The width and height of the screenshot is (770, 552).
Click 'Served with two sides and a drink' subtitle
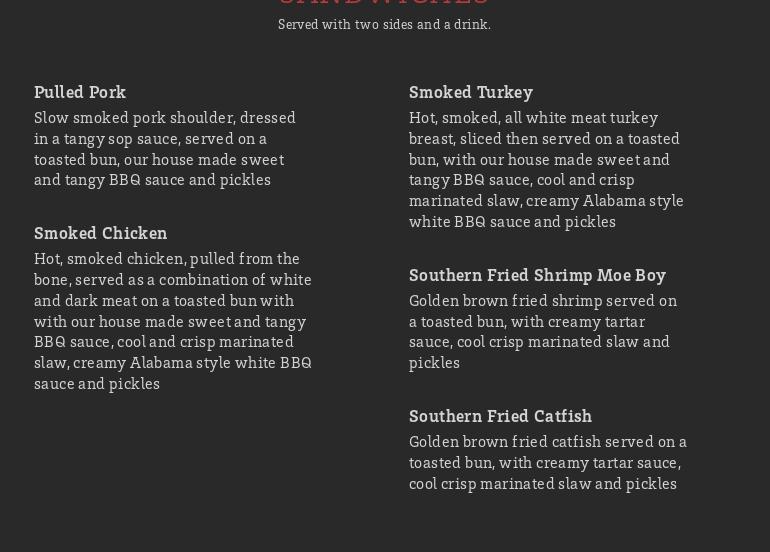click(x=384, y=25)
